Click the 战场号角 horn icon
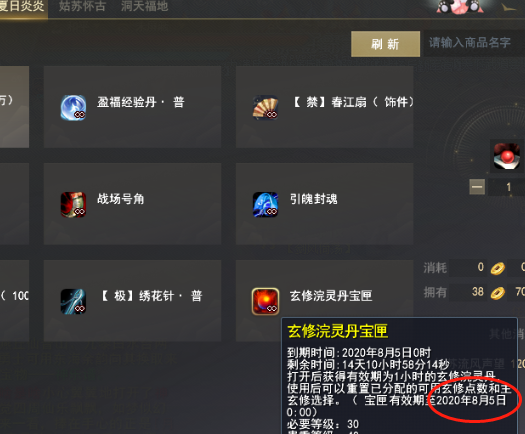The height and width of the screenshot is (434, 525). 73,205
